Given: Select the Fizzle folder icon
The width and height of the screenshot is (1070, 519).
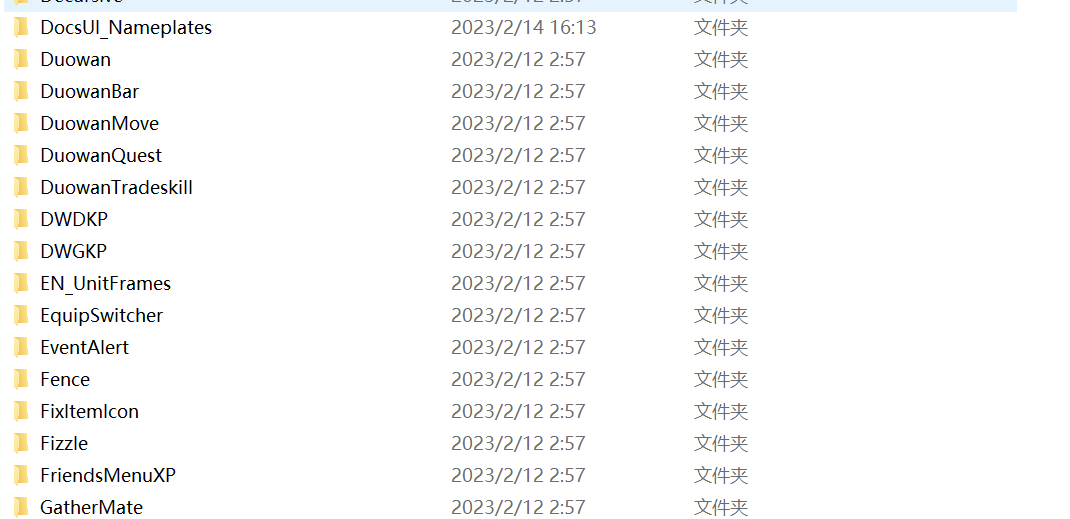Looking at the screenshot, I should 21,443.
